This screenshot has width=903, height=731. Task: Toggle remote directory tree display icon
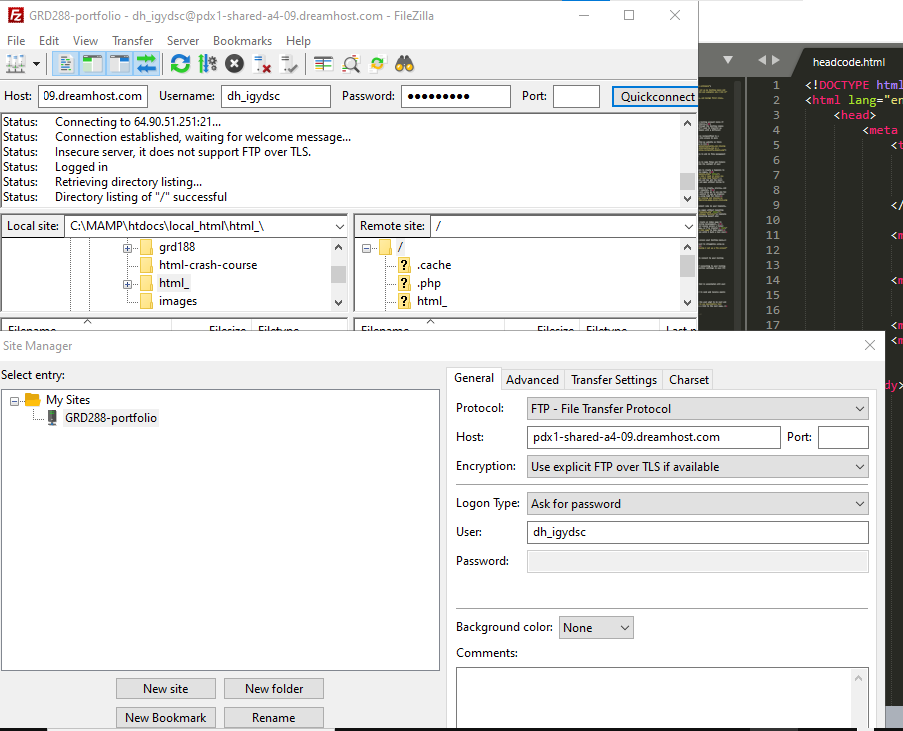point(119,64)
